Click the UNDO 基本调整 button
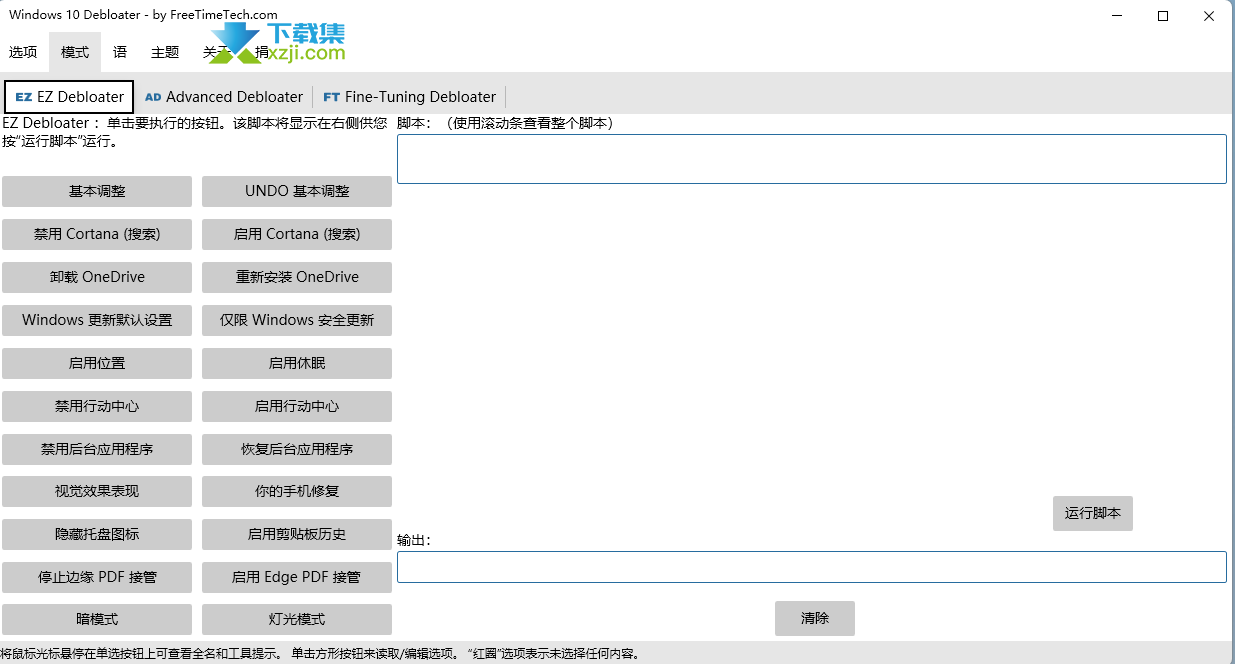Screen dimensions: 1235x664 pyautogui.click(x=297, y=191)
